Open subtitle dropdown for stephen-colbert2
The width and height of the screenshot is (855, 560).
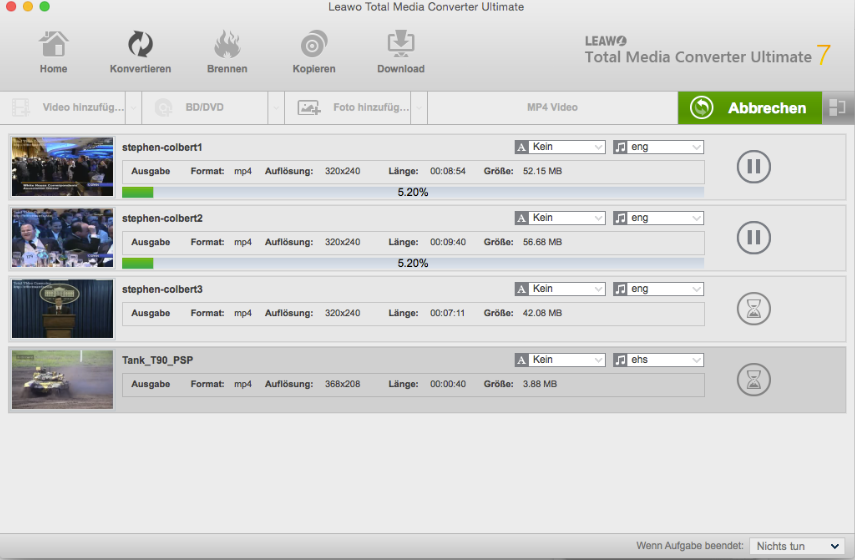coord(567,218)
